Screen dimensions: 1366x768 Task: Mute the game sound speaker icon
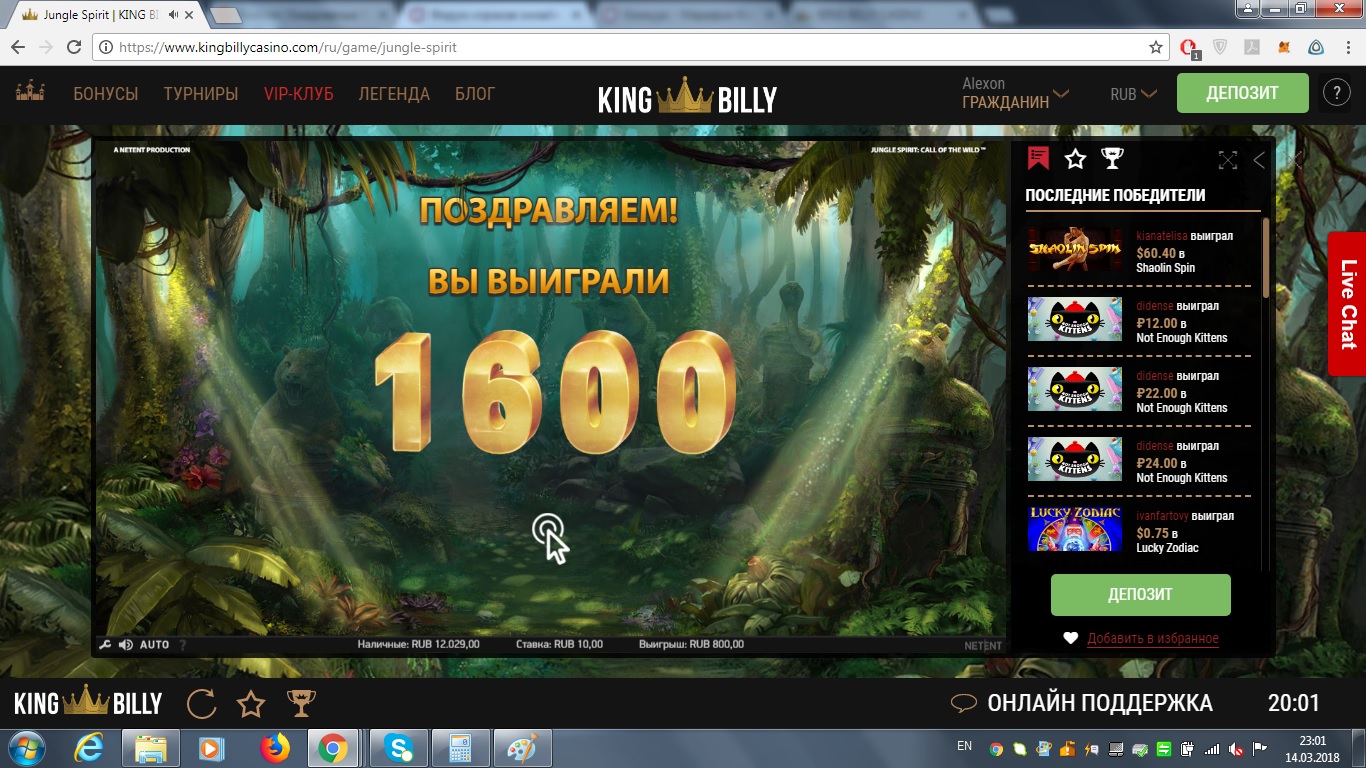[x=126, y=645]
